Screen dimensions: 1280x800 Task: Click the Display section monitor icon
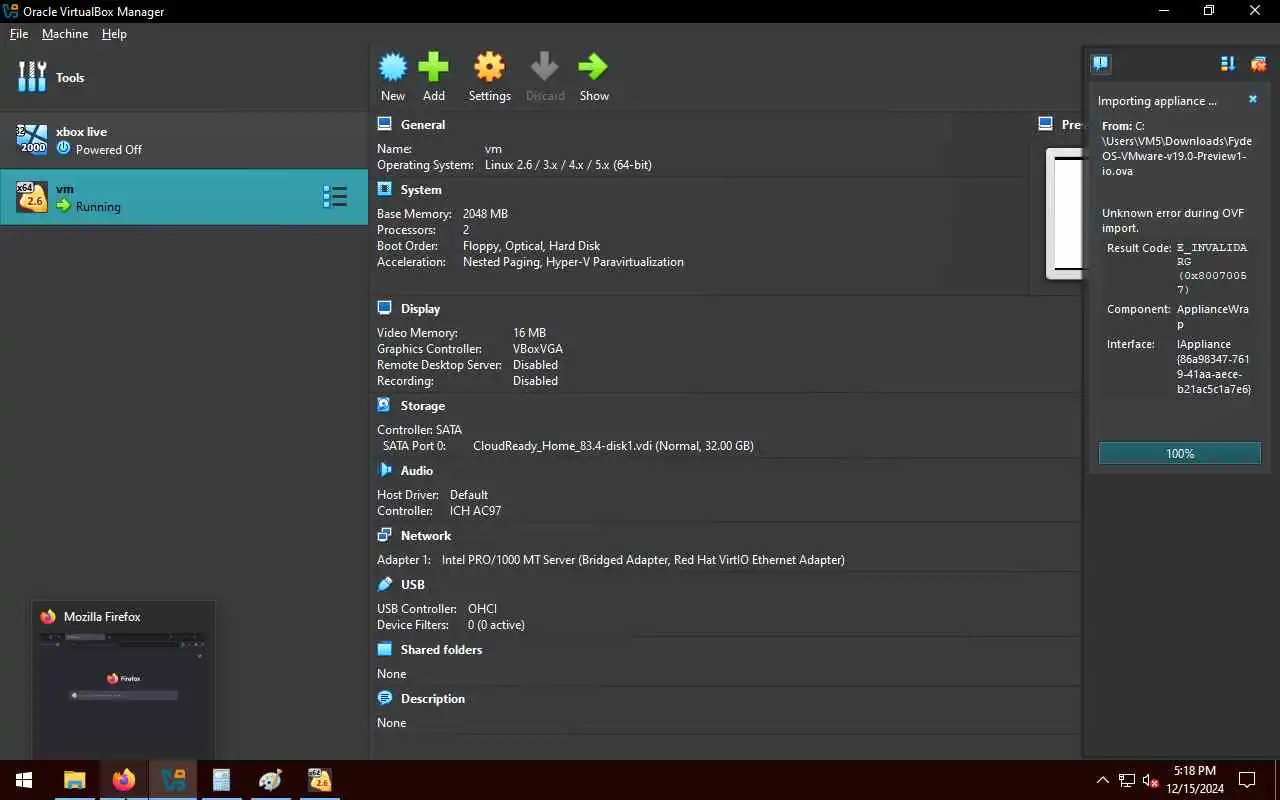385,308
